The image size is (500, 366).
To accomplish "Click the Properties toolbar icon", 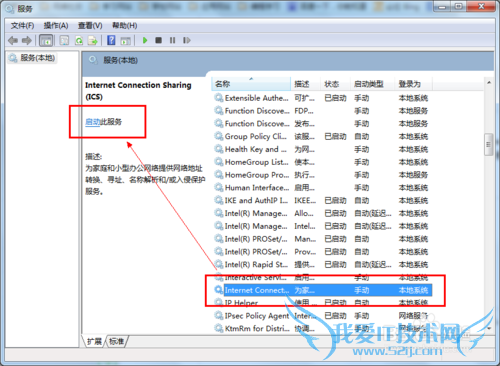I will click(64, 40).
